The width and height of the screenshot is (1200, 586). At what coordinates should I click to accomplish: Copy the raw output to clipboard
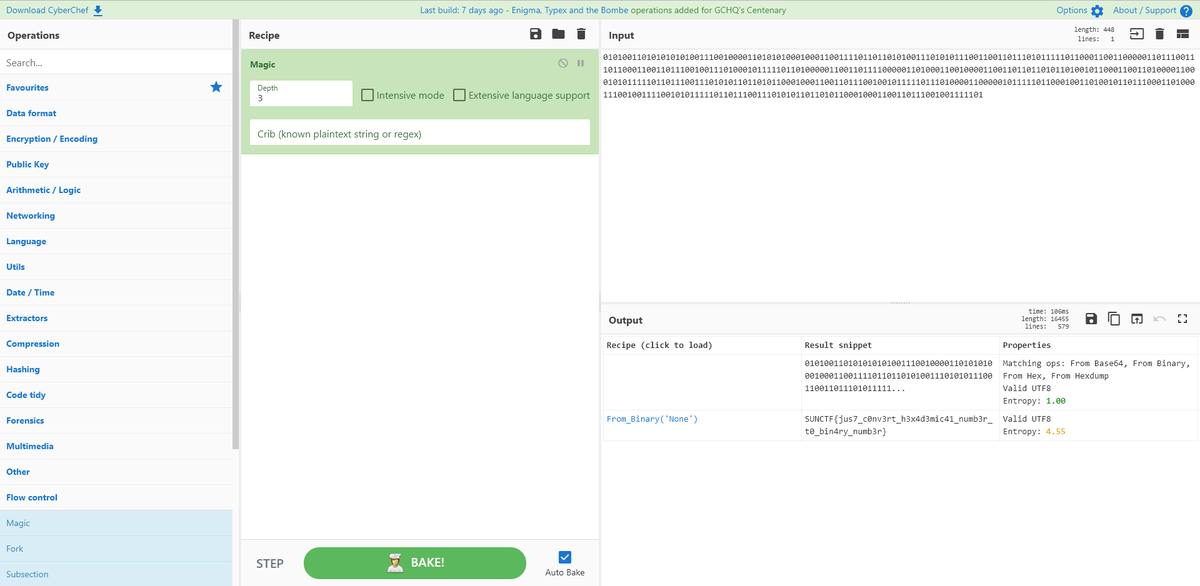click(1114, 319)
